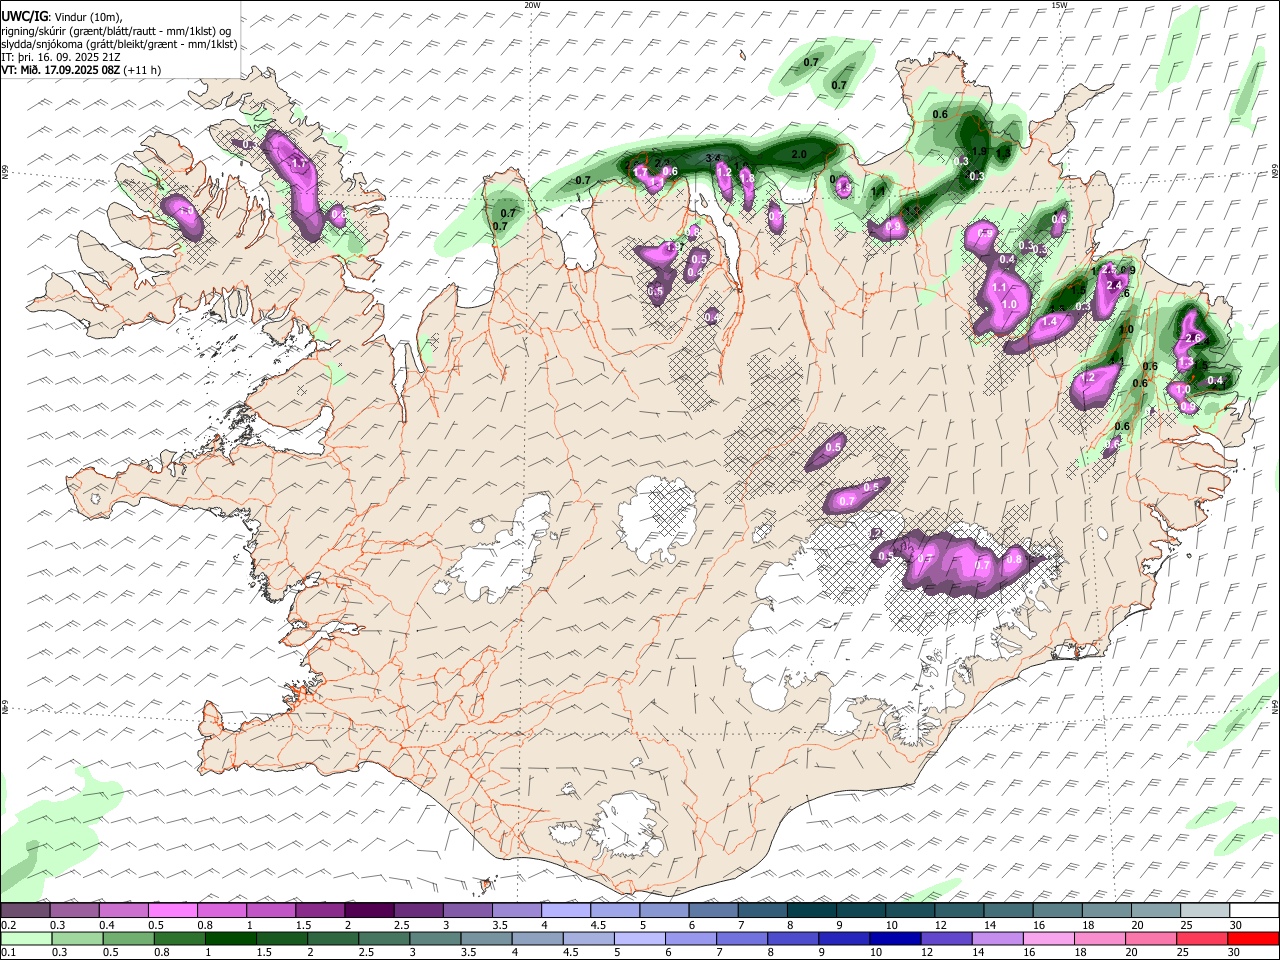Click the bright pink snow swatch between 0.5 and 0.8
1280x960 pixels.
coord(173,911)
